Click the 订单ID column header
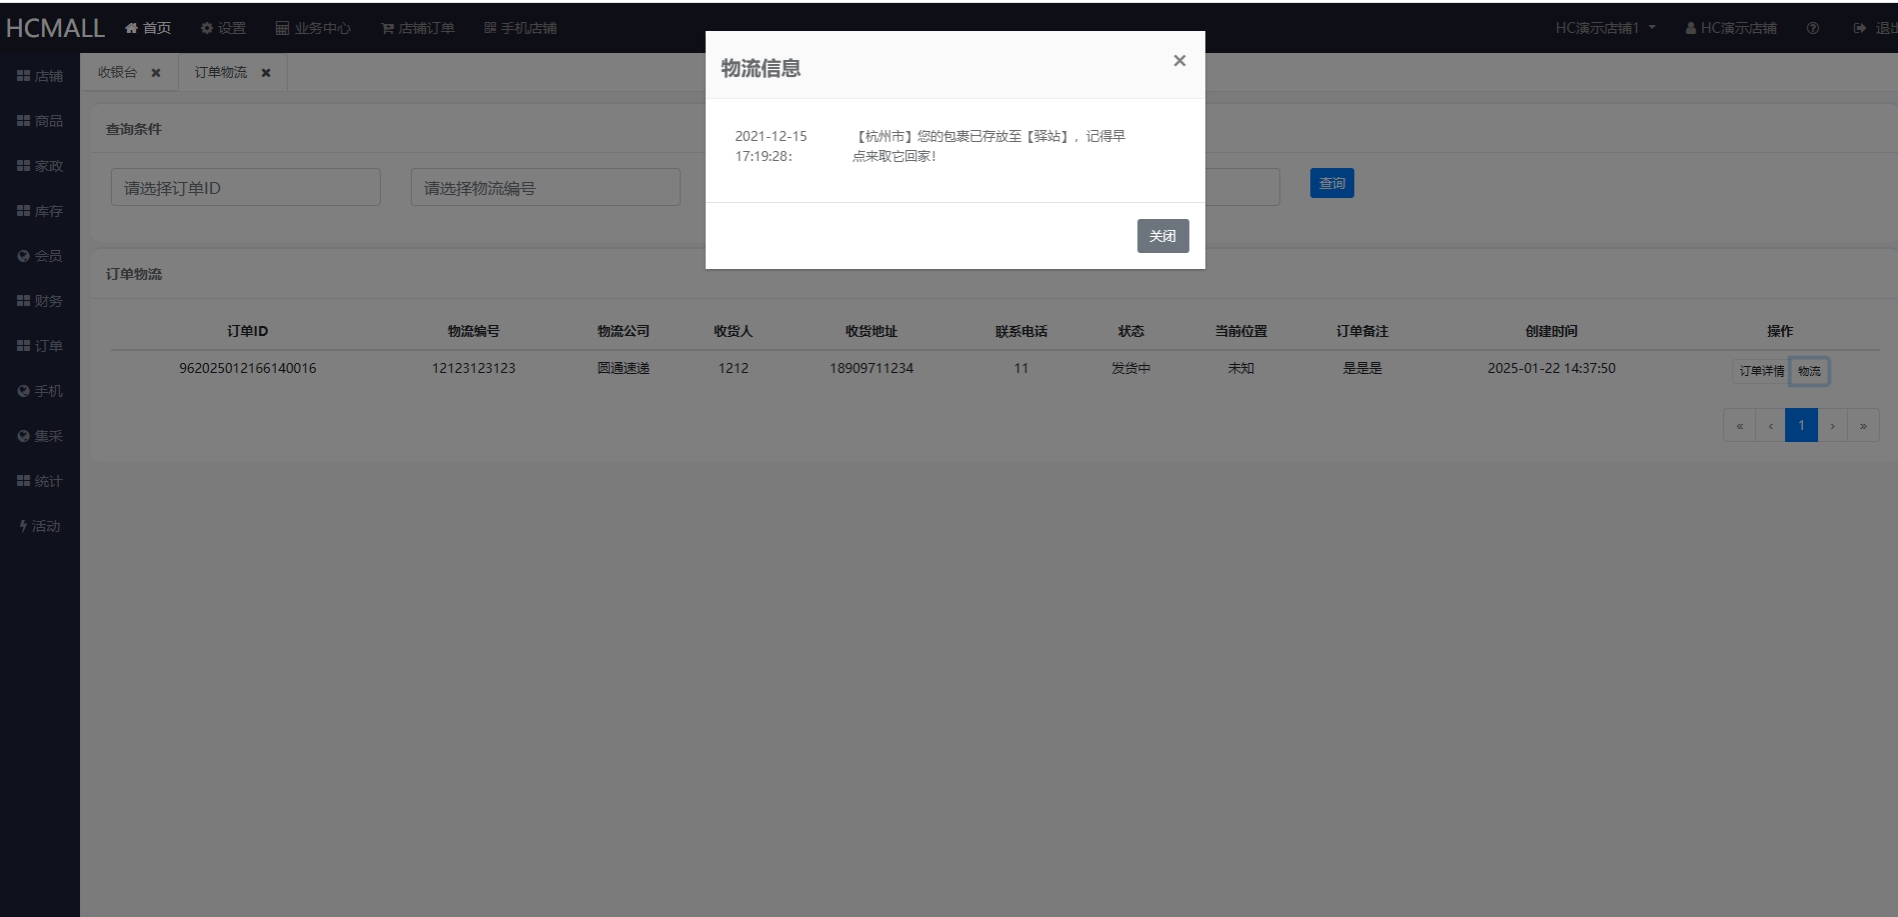Screen dimensions: 1898x917 [x=248, y=331]
